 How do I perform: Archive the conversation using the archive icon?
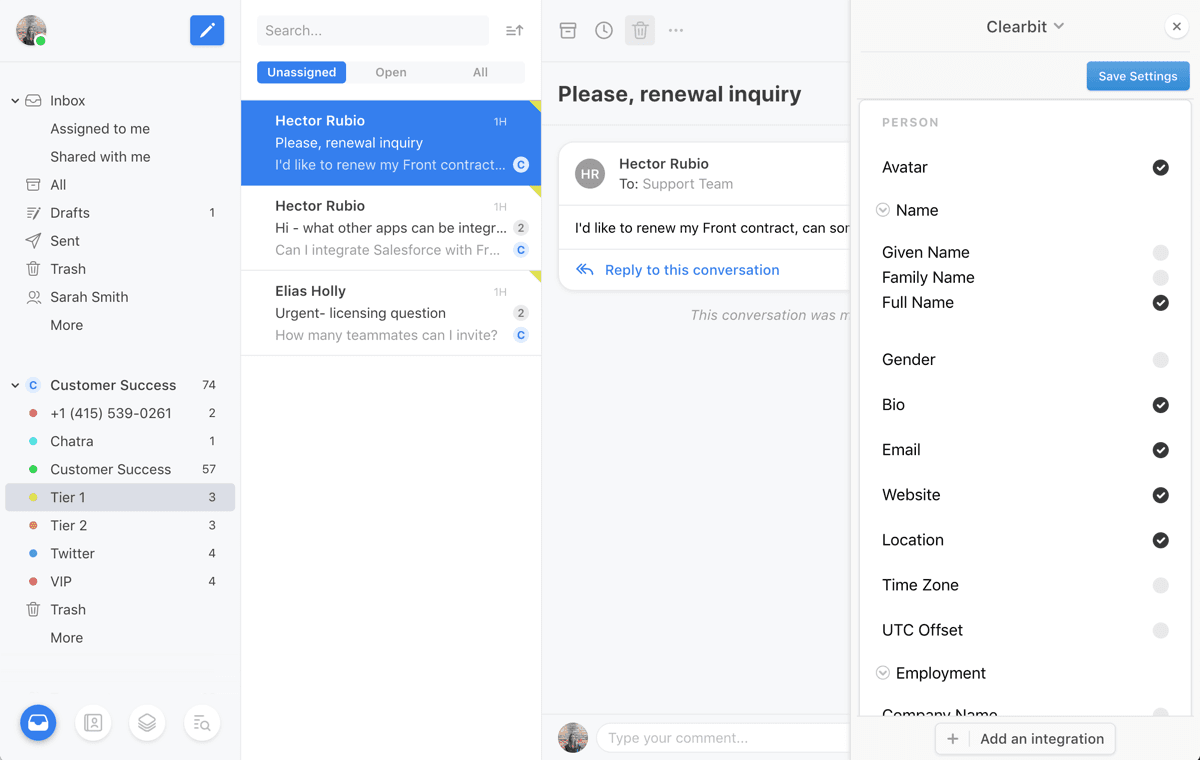tap(567, 30)
